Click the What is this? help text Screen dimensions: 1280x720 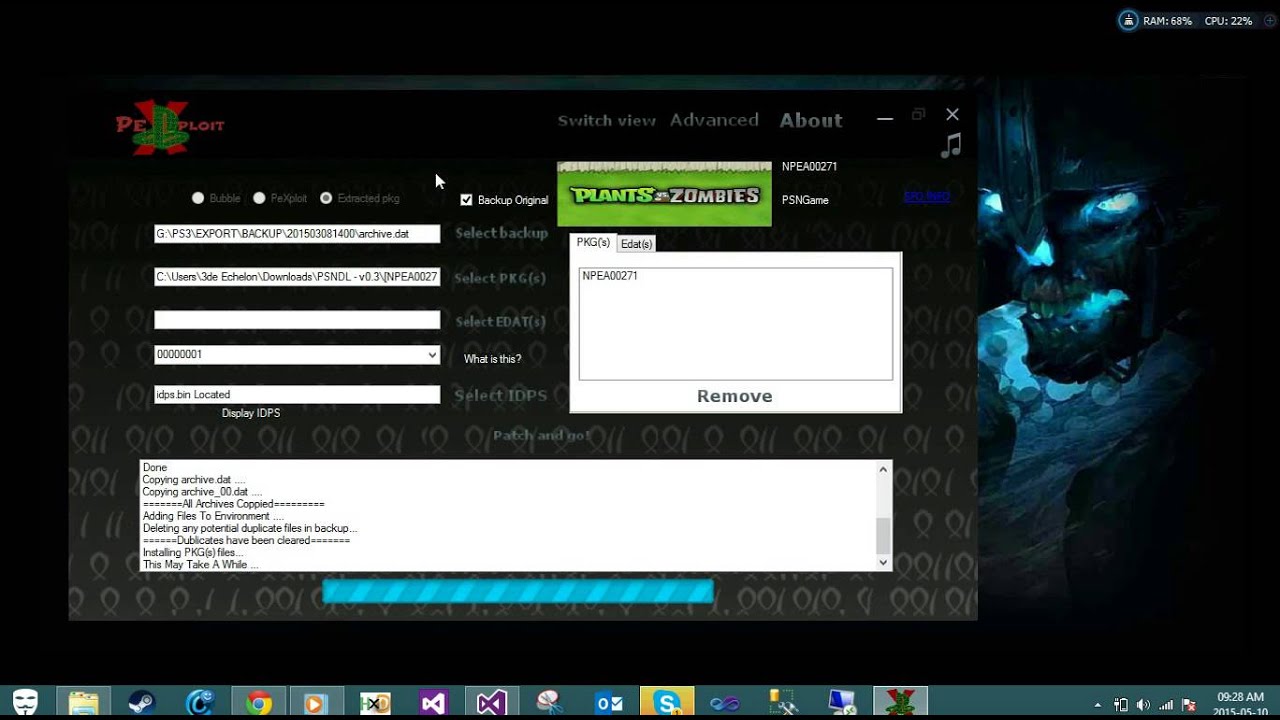(492, 359)
